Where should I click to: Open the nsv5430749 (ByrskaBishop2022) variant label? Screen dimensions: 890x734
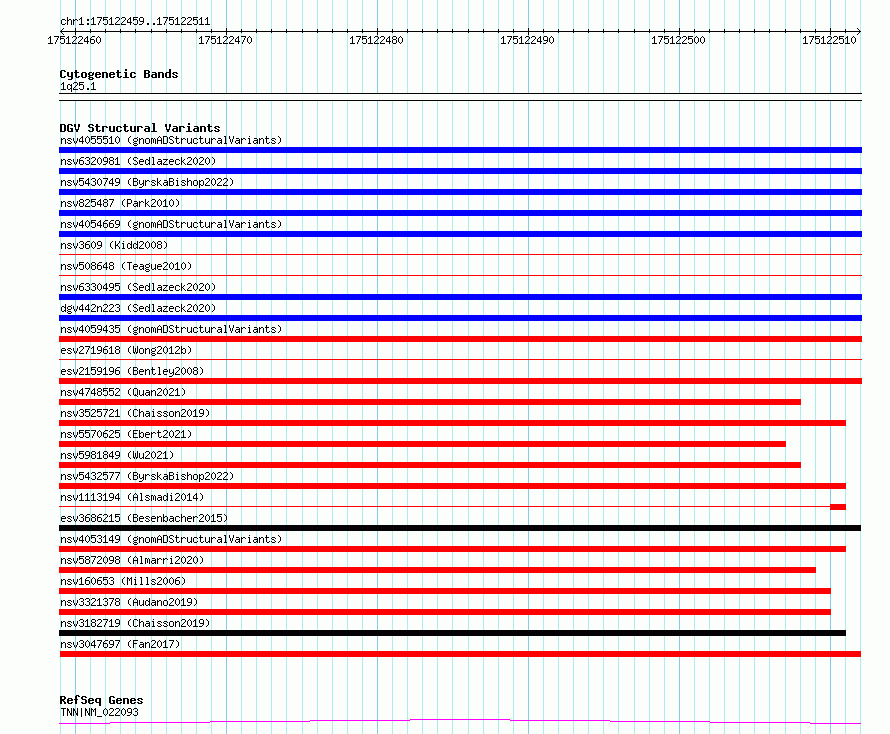(147, 182)
